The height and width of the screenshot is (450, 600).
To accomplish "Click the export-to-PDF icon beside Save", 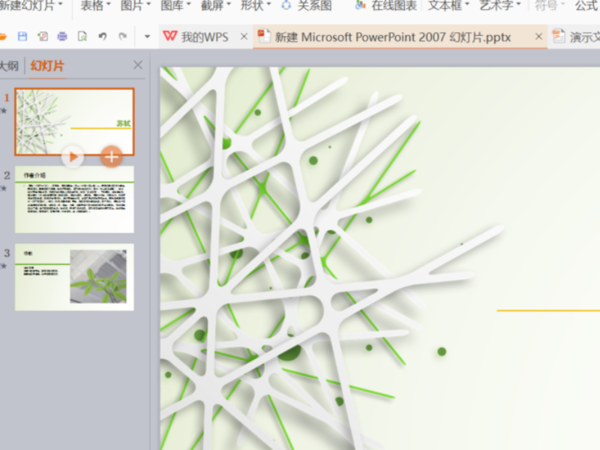I will click(x=42, y=36).
